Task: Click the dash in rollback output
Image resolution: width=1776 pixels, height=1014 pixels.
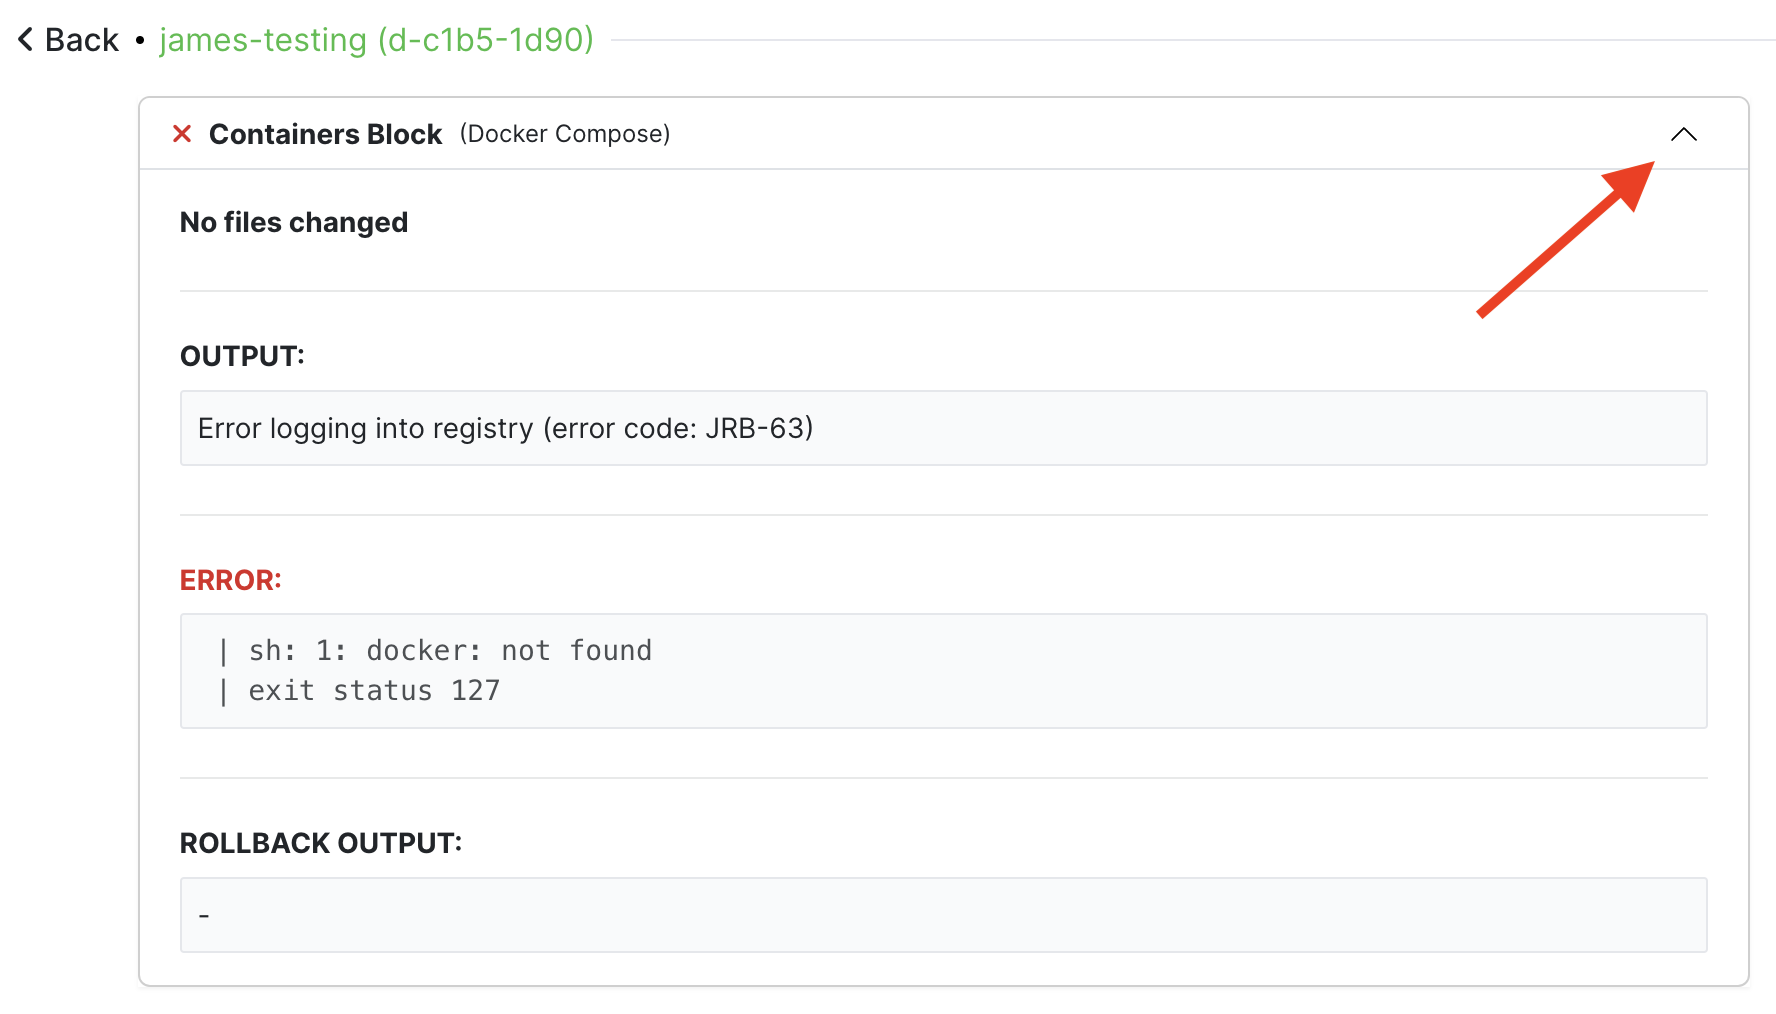Action: [x=204, y=916]
